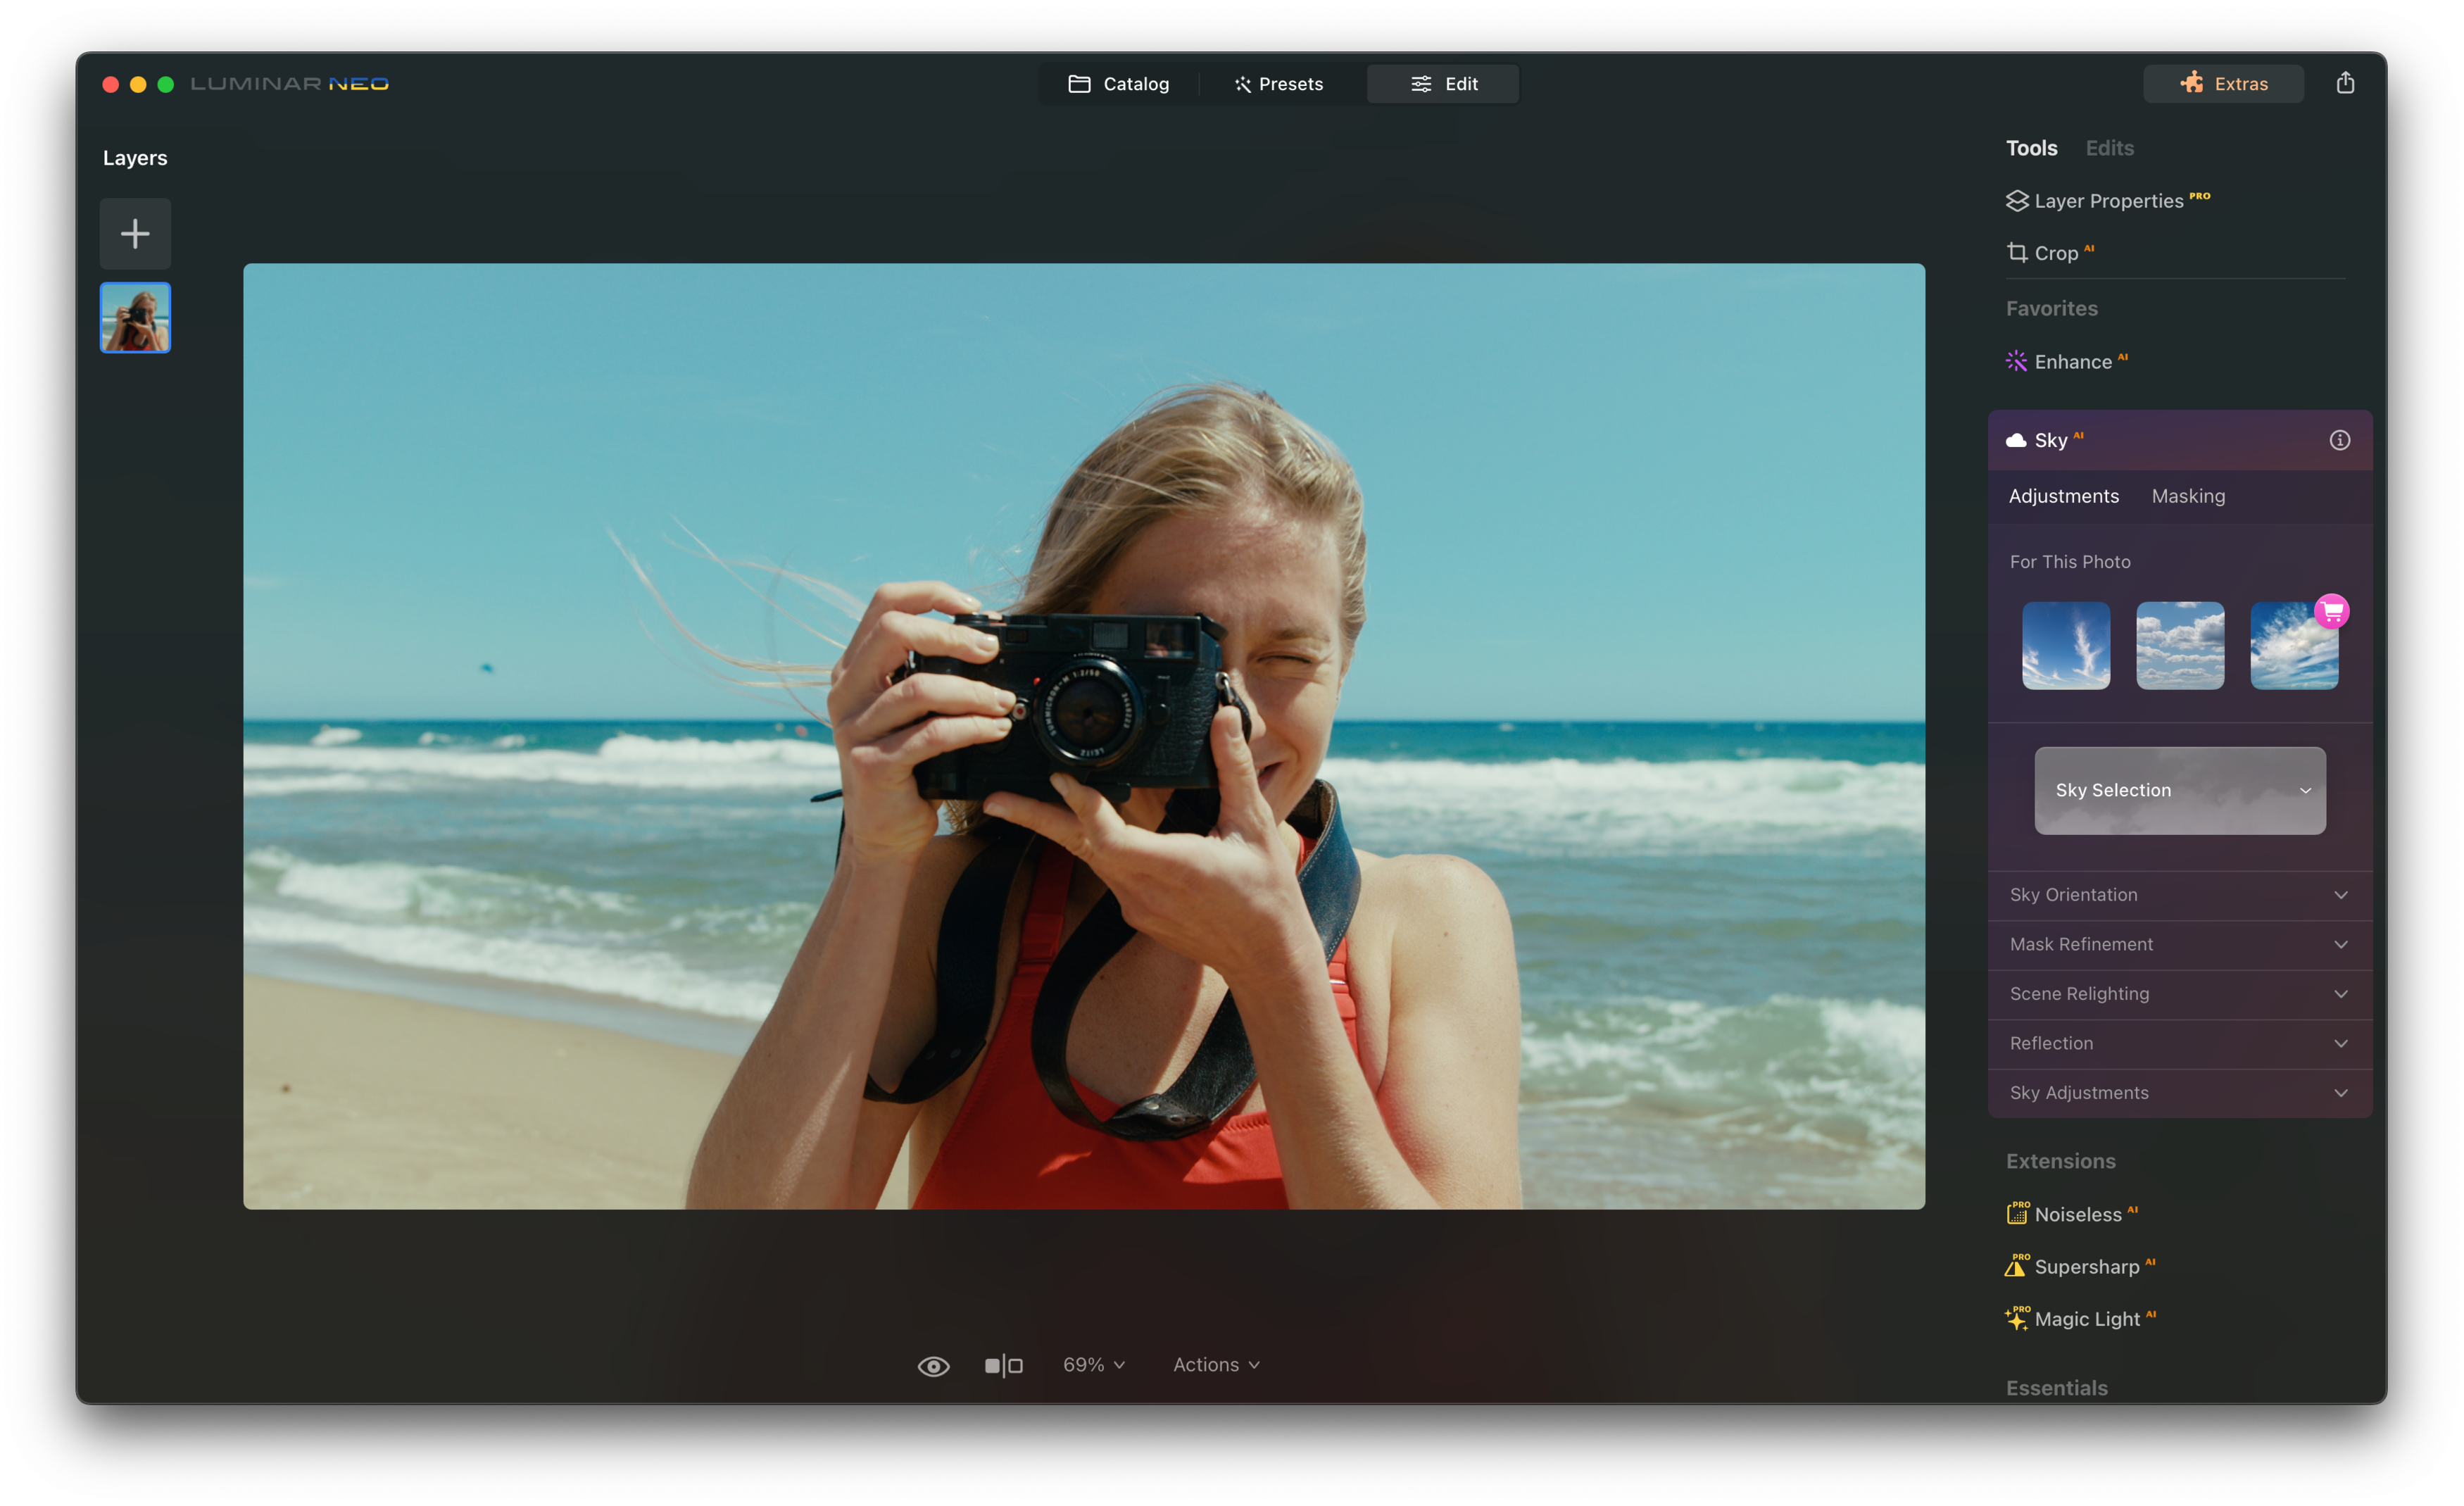Close the window with red button

[x=111, y=84]
